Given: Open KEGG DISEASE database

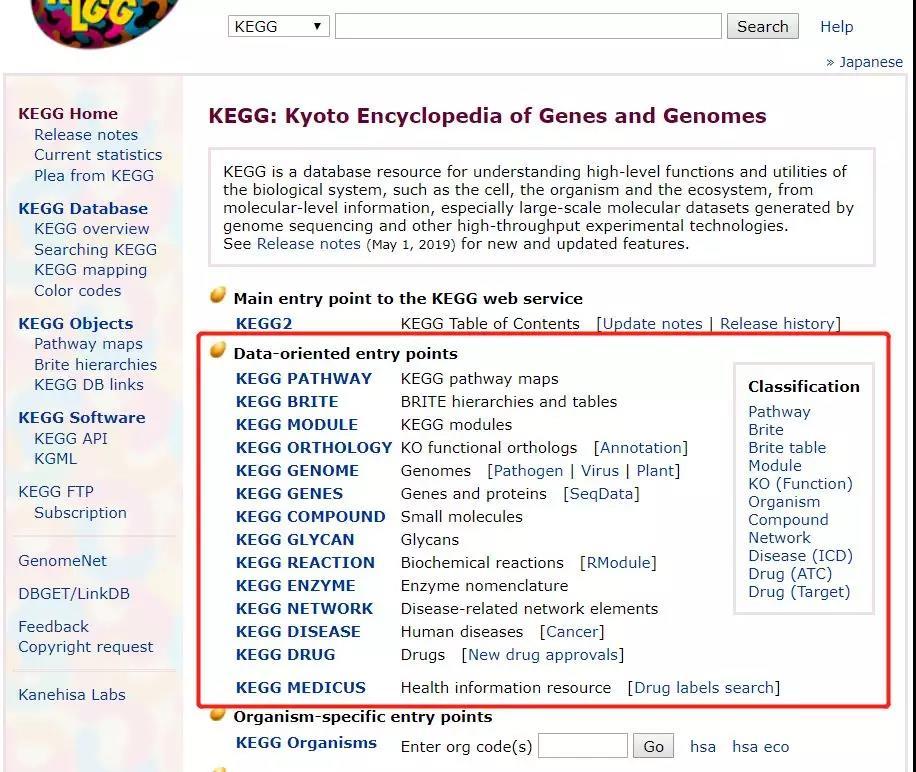Looking at the screenshot, I should (298, 631).
